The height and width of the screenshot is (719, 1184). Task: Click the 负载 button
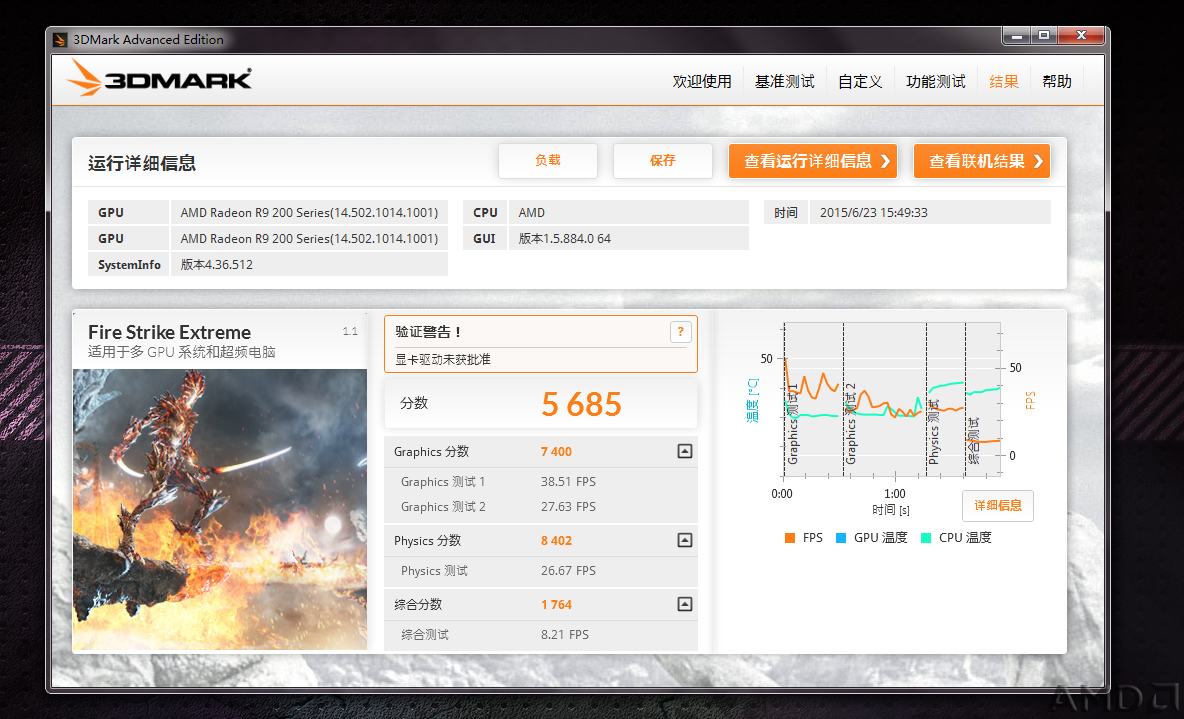pyautogui.click(x=548, y=161)
